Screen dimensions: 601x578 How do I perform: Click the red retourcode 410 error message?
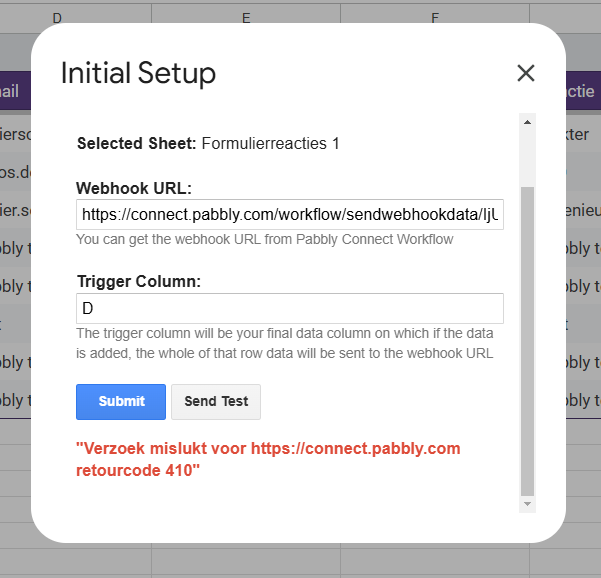[268, 459]
